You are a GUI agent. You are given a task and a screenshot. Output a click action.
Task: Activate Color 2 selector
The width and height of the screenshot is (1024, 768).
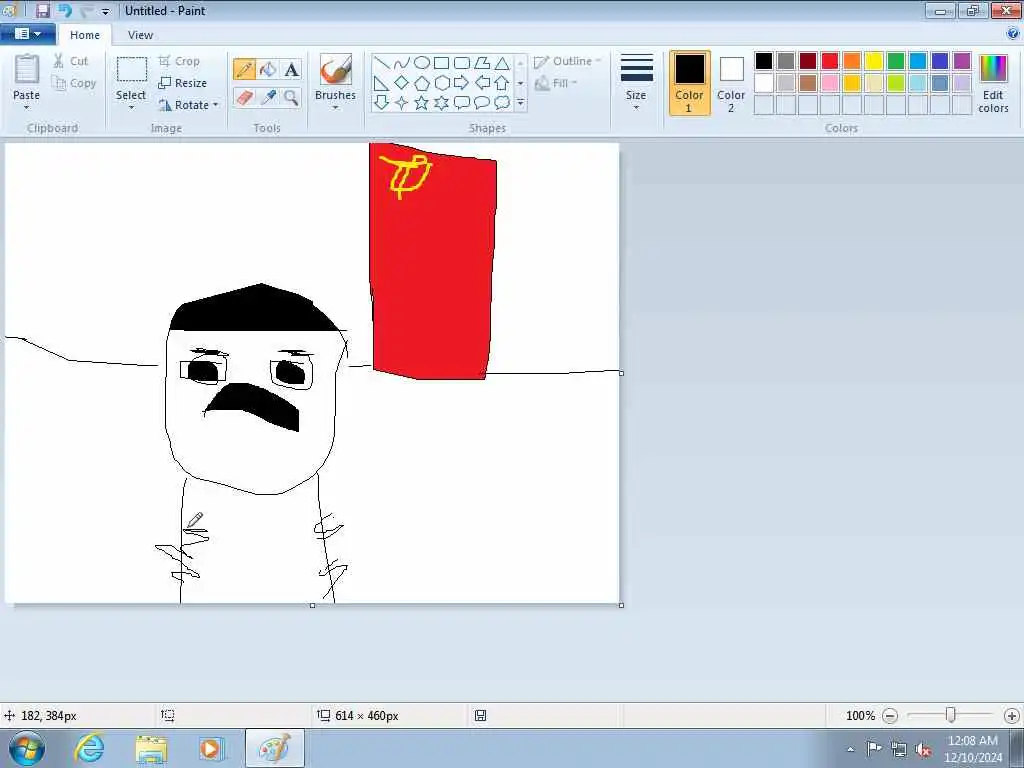click(731, 83)
